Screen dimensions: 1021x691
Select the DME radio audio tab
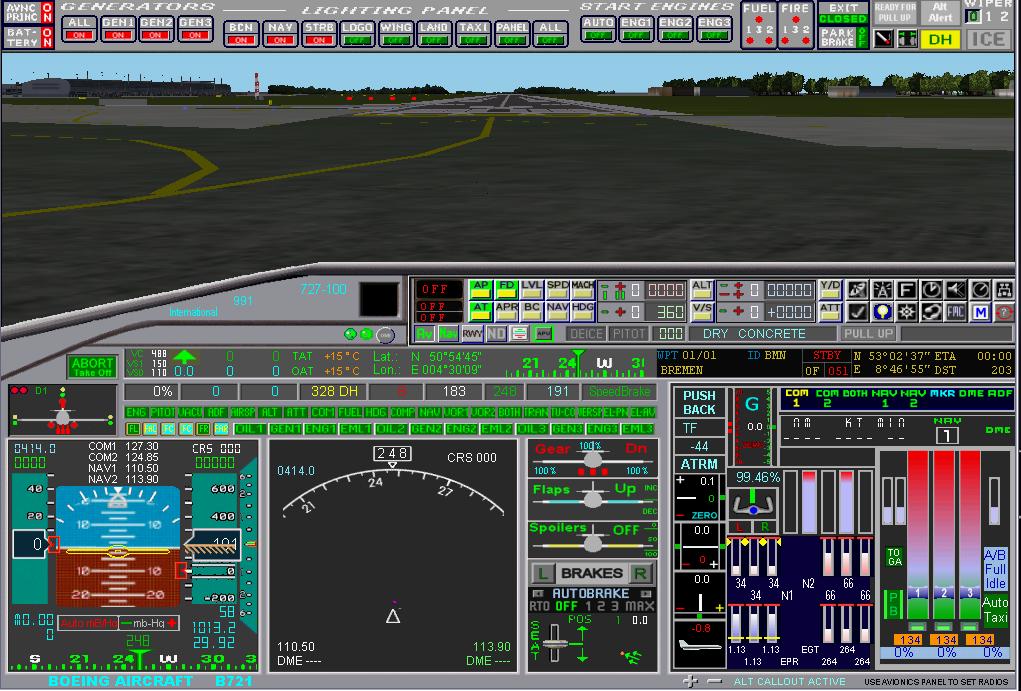[x=971, y=393]
